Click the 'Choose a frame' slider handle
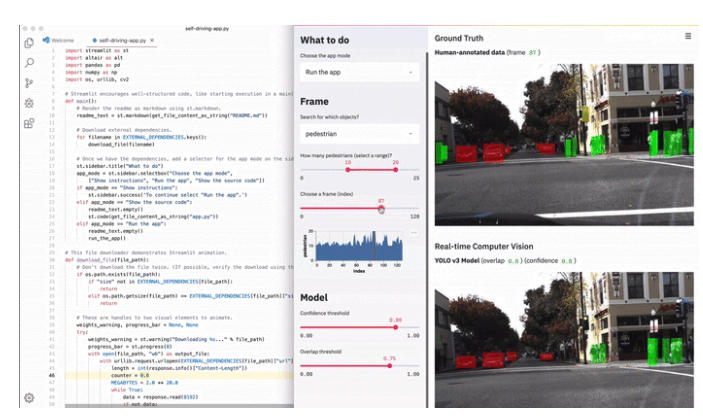 pyautogui.click(x=381, y=208)
